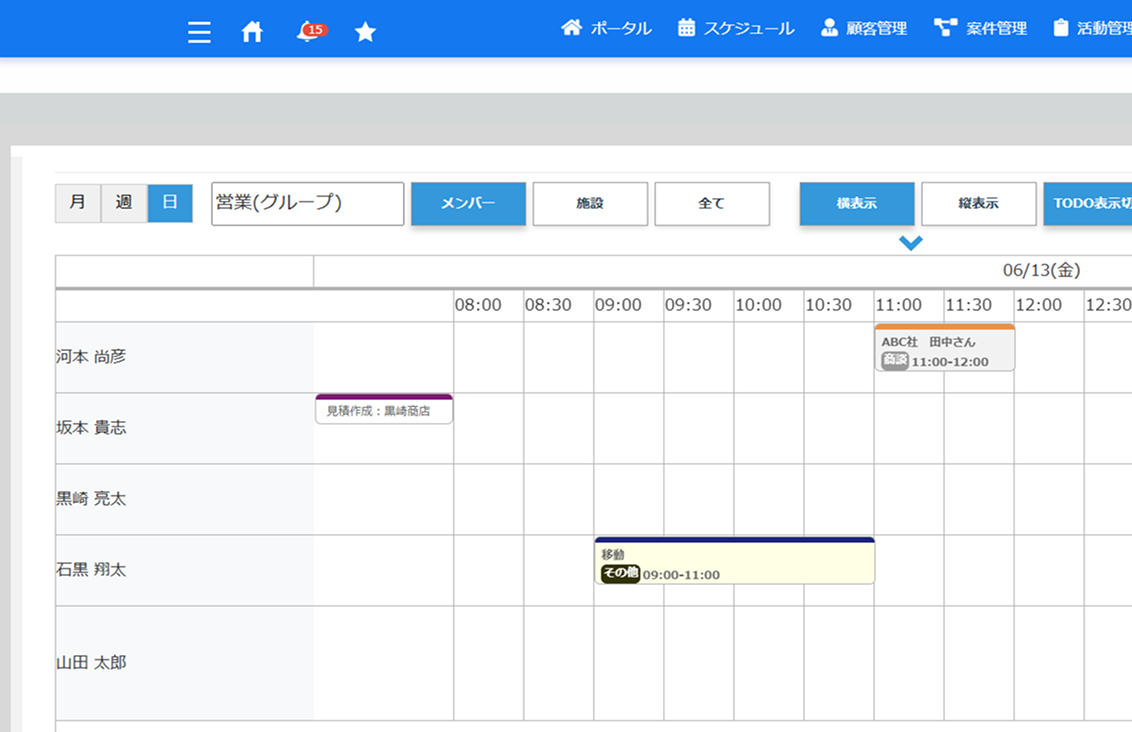Screen dimensions: 1132x732
Task: Show all with the 全て button
Action: [x=712, y=203]
